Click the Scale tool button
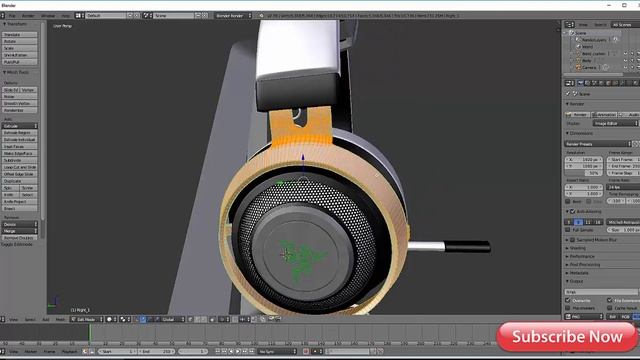This screenshot has width=640, height=360. point(20,48)
